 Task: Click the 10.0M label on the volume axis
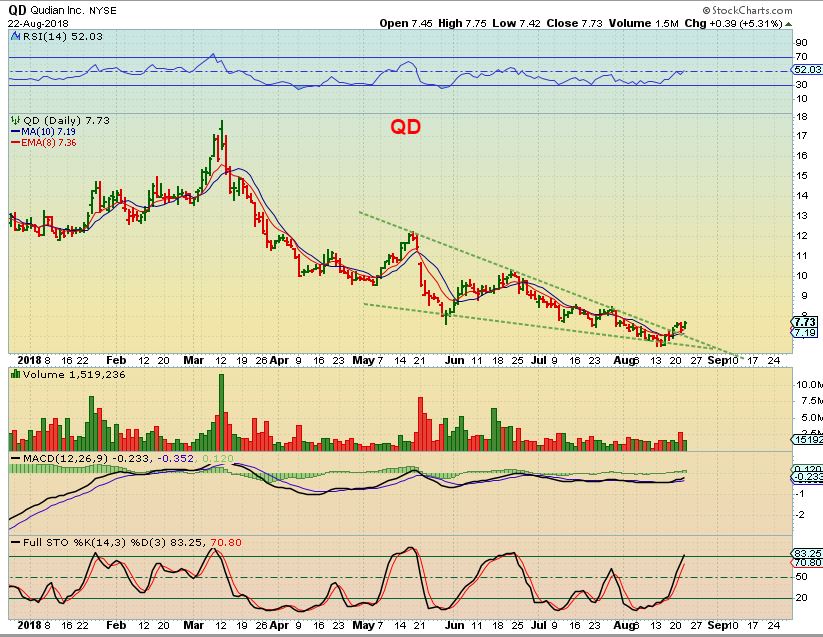click(x=808, y=385)
